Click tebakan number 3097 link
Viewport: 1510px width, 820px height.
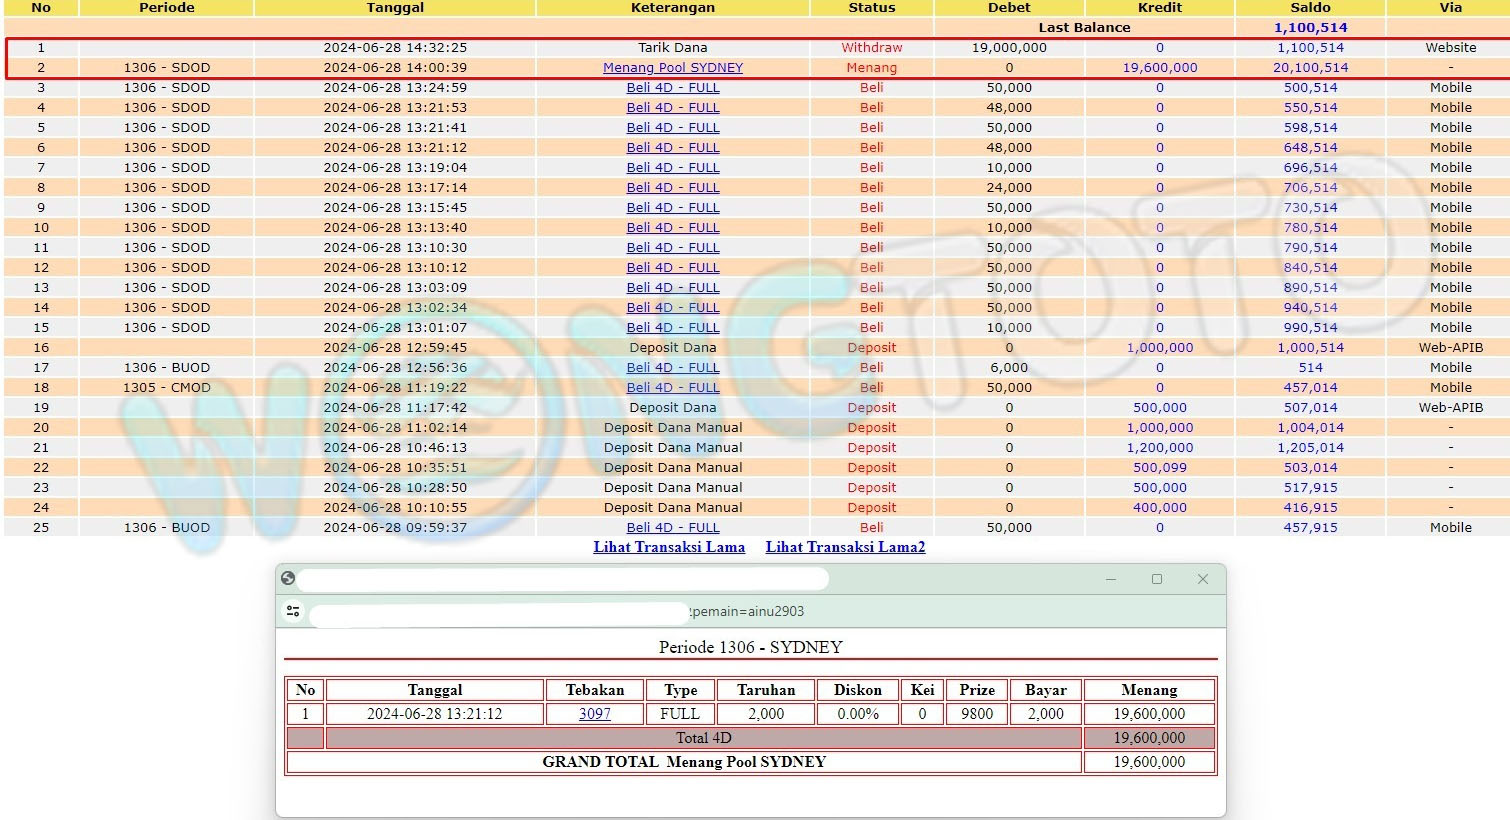[x=594, y=714]
